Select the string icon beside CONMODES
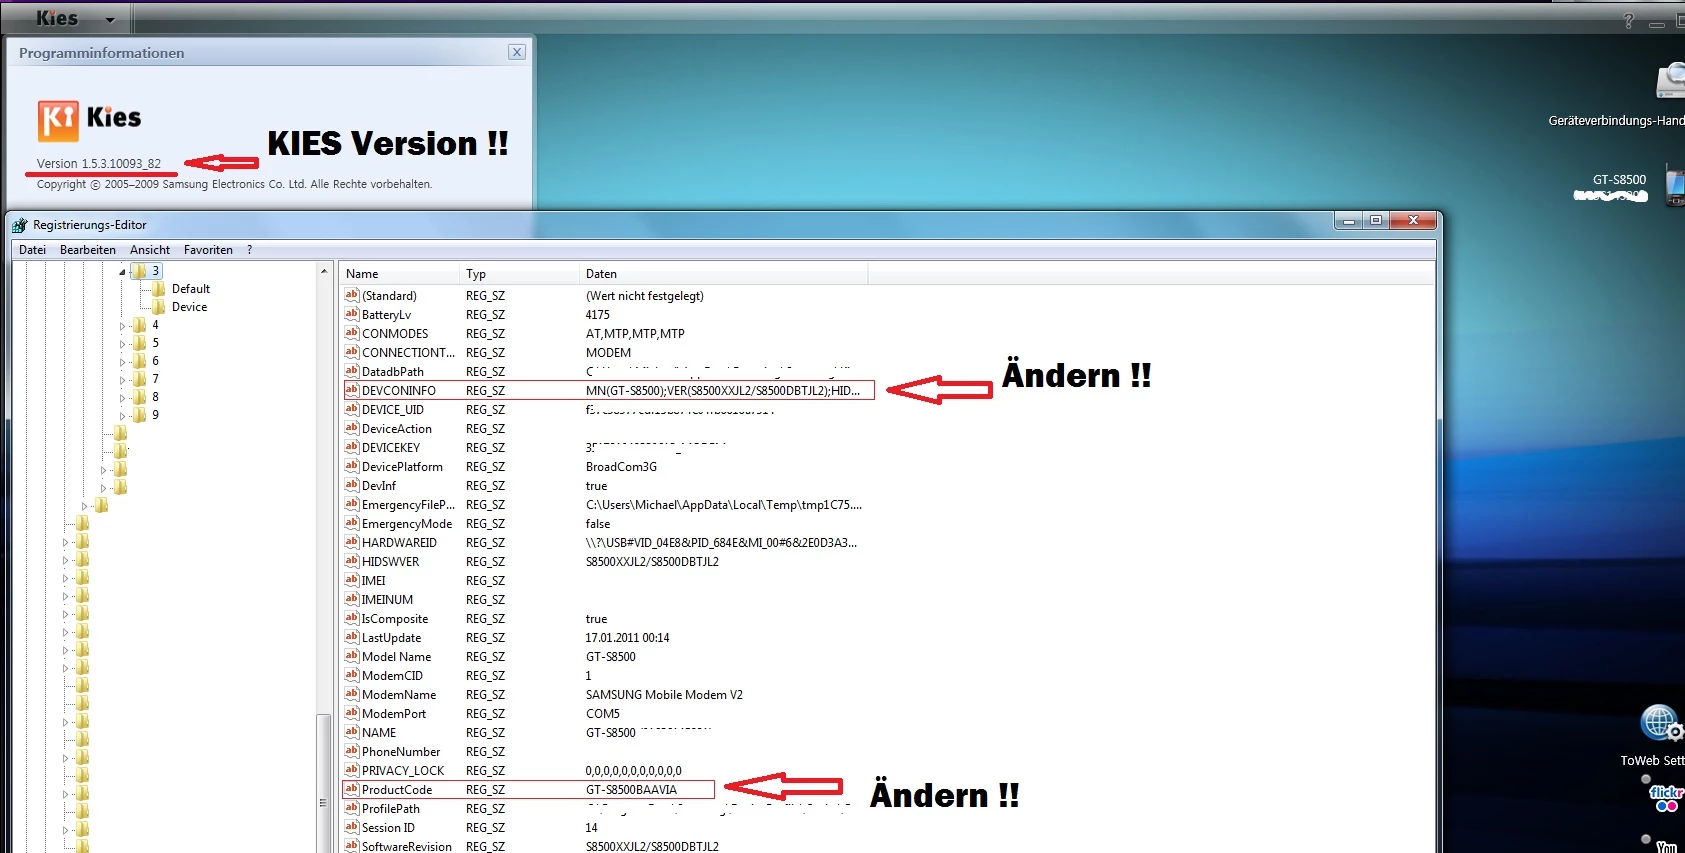This screenshot has height=853, width=1685. coord(352,334)
